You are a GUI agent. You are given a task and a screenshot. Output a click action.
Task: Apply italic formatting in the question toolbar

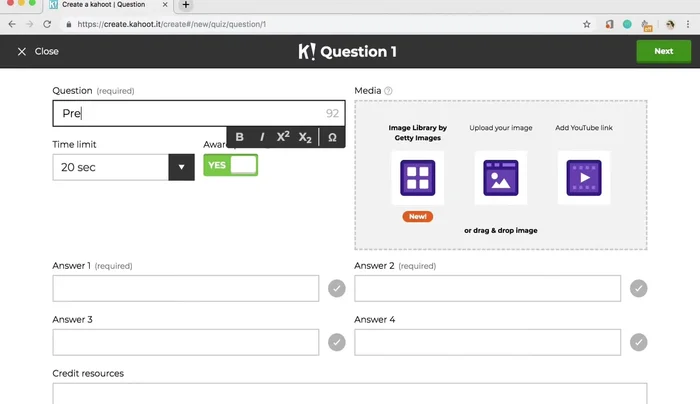click(x=262, y=137)
